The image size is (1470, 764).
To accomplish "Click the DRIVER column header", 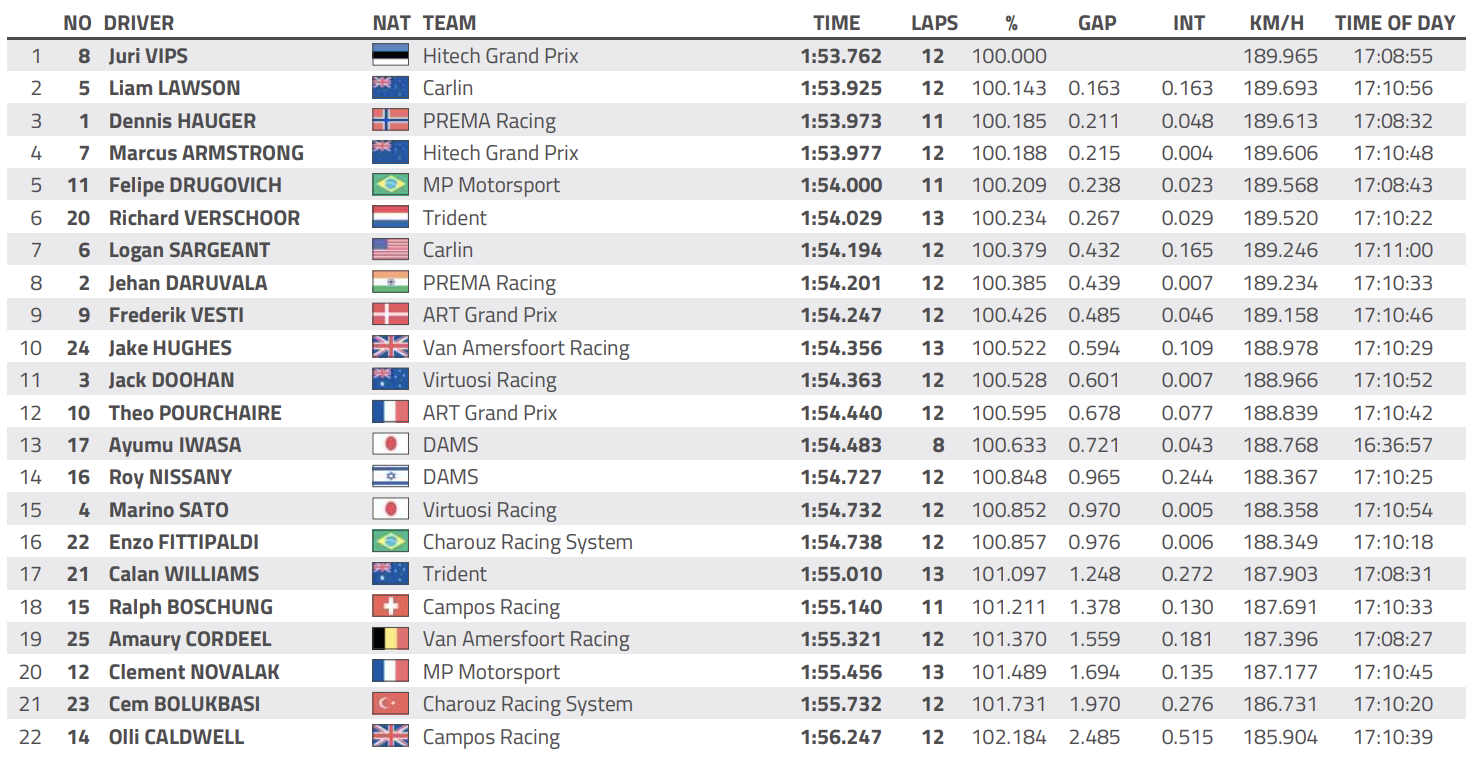I will pos(139,23).
